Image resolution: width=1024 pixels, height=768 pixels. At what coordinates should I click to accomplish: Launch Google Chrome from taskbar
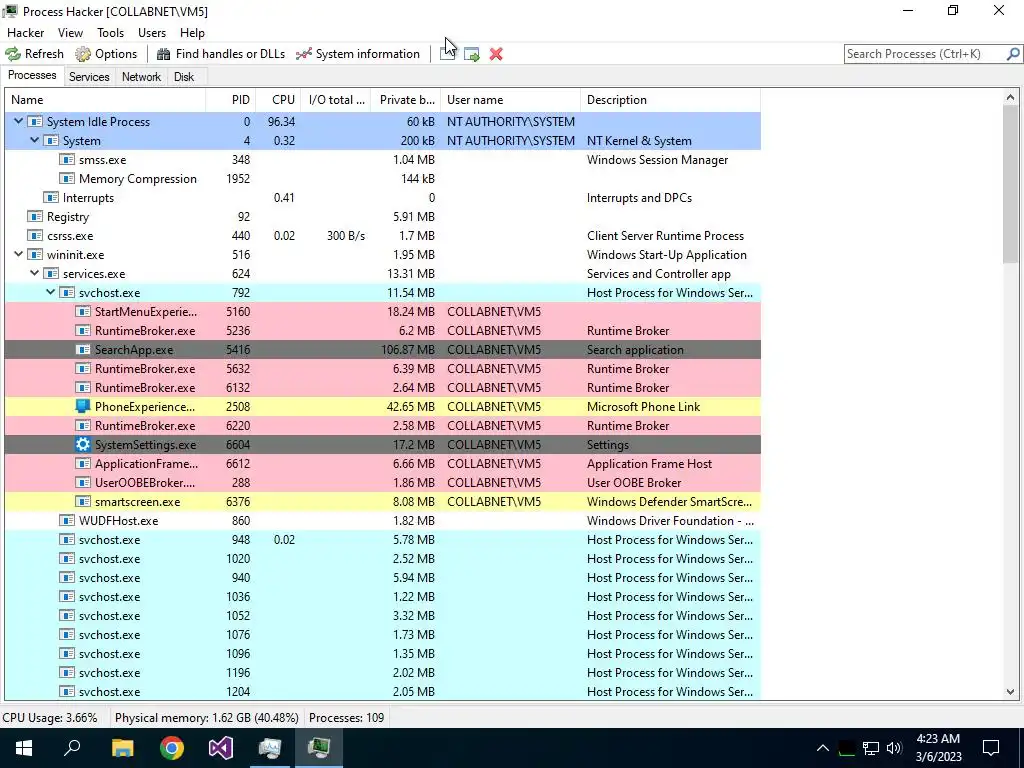[172, 748]
